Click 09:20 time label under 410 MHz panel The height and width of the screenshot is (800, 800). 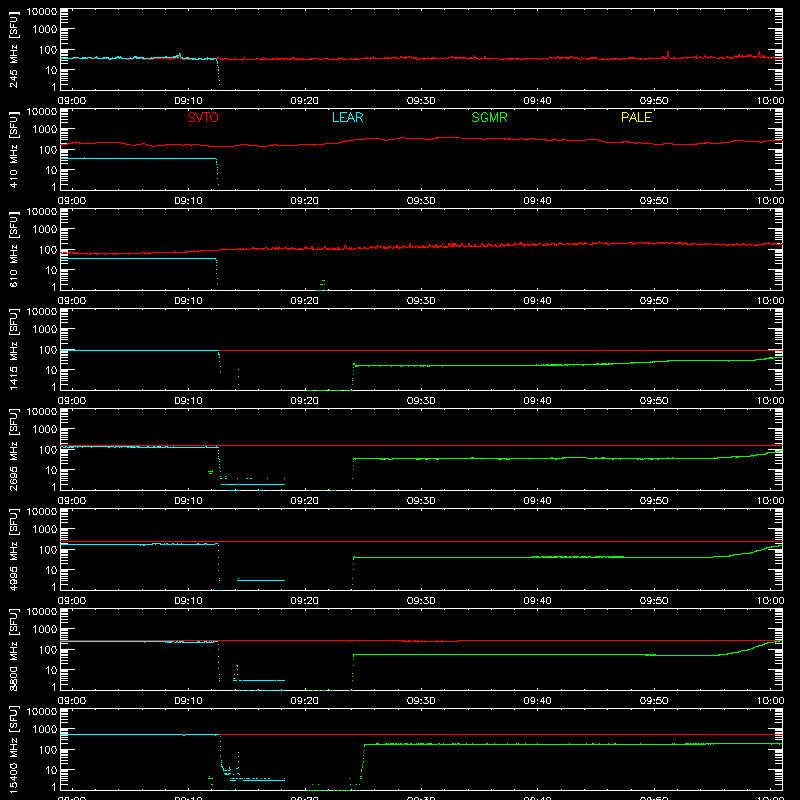(305, 201)
